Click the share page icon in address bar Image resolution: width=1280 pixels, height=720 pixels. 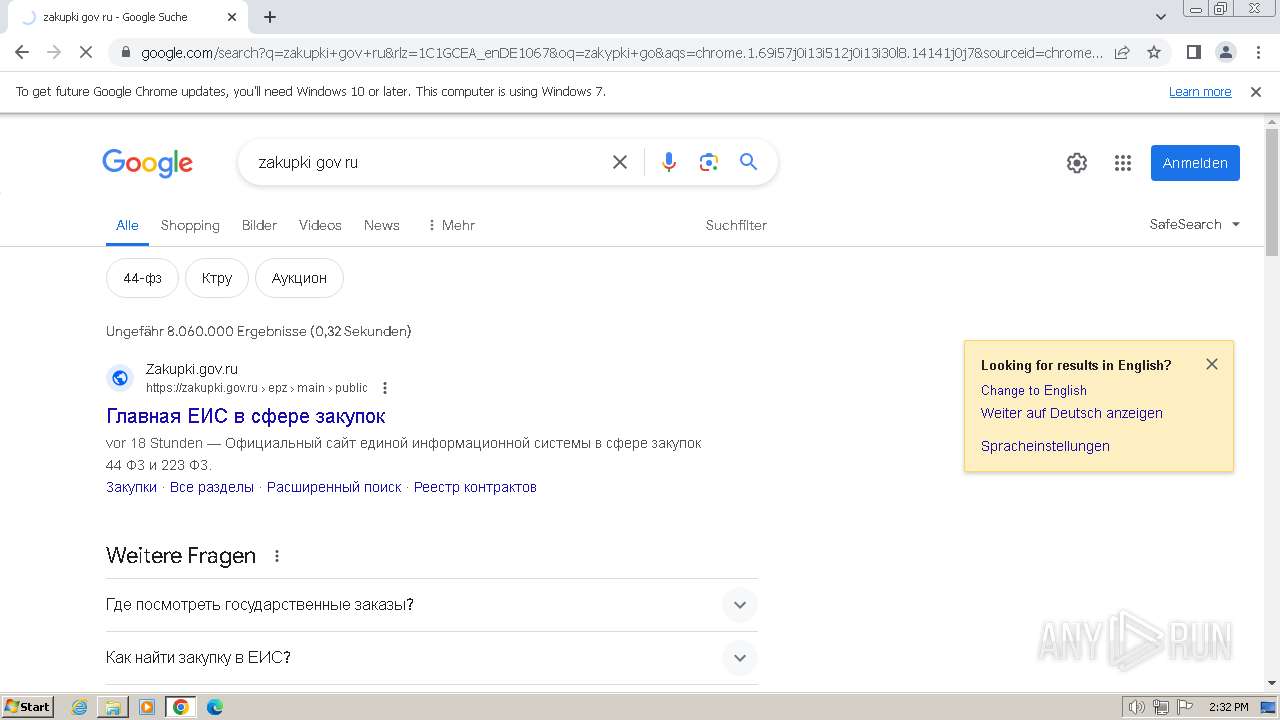(1122, 52)
